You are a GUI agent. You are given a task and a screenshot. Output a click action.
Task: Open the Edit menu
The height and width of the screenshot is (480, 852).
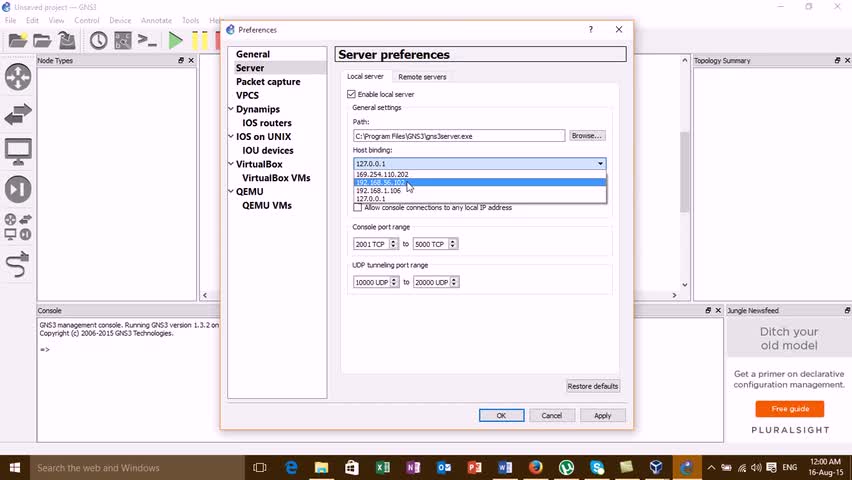pos(33,20)
